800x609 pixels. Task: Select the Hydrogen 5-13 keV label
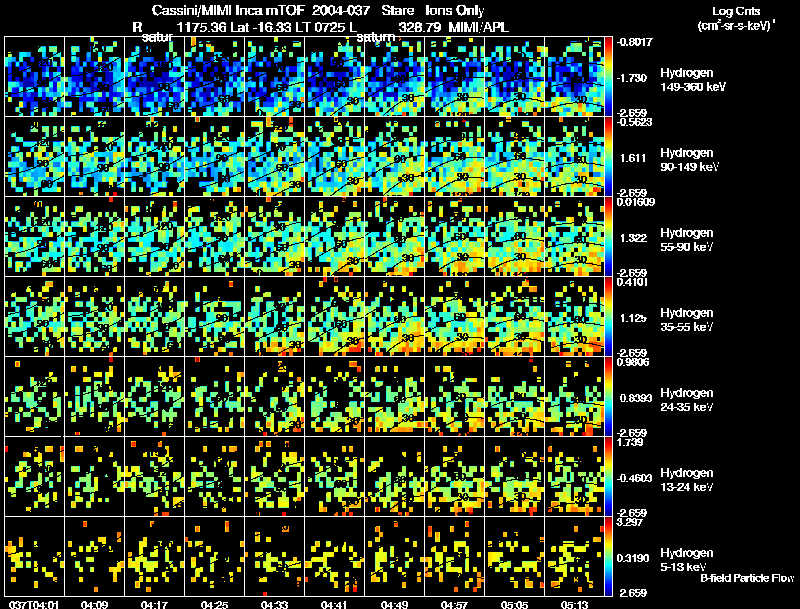click(687, 560)
